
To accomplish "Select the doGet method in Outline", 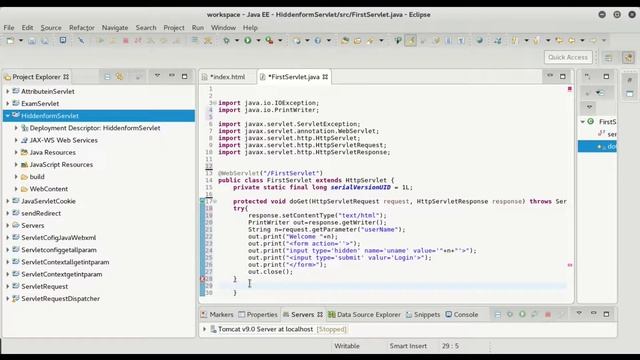I will [598, 147].
